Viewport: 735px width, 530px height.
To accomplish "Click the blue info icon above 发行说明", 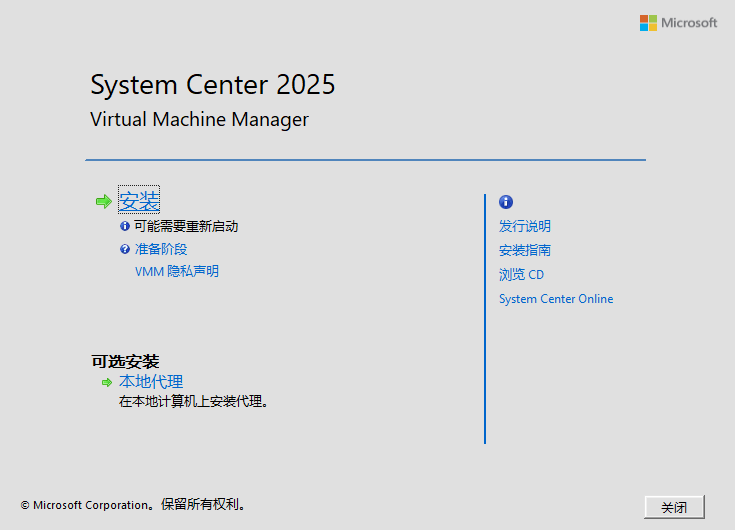I will click(506, 202).
